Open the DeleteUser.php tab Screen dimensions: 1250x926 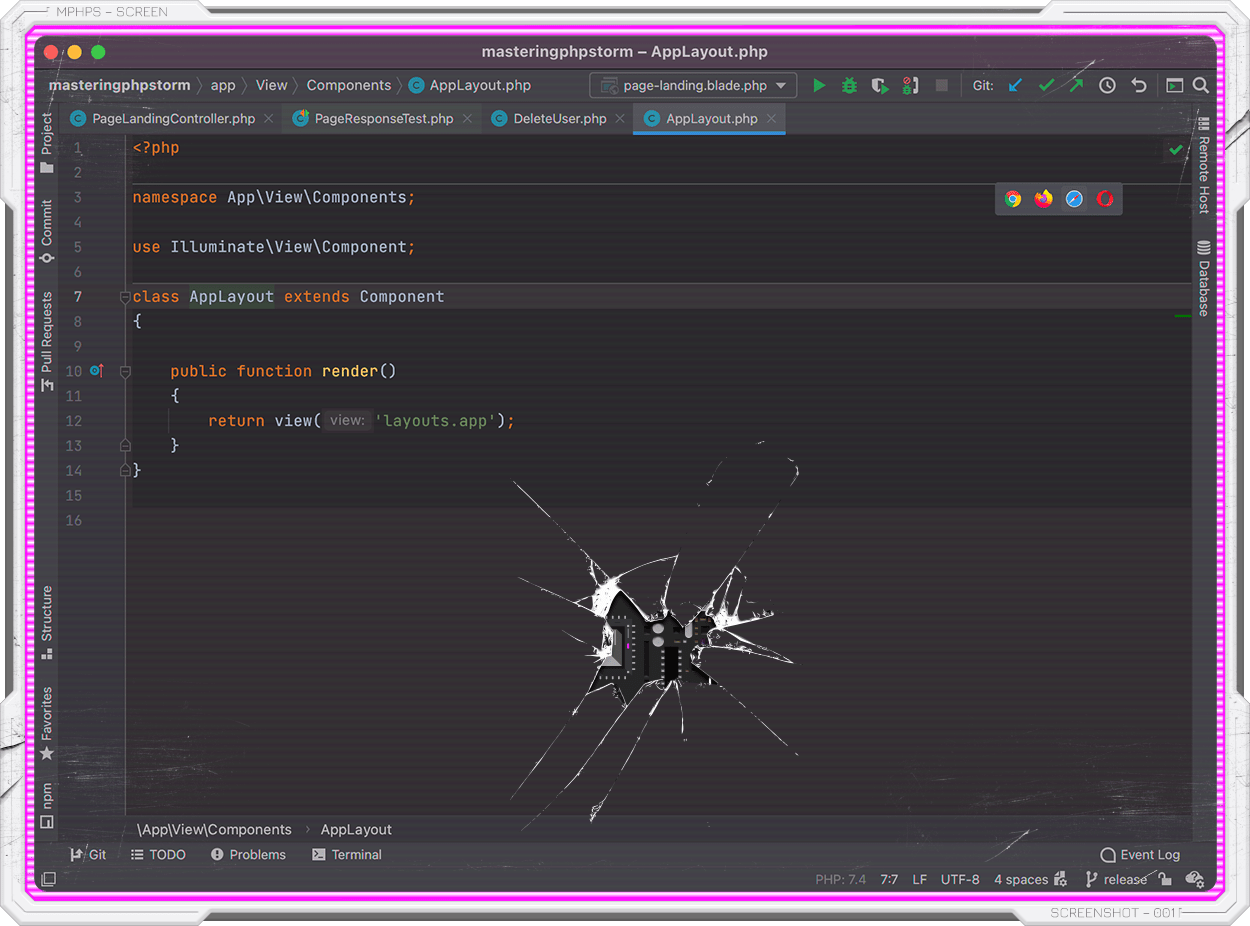pyautogui.click(x=548, y=118)
